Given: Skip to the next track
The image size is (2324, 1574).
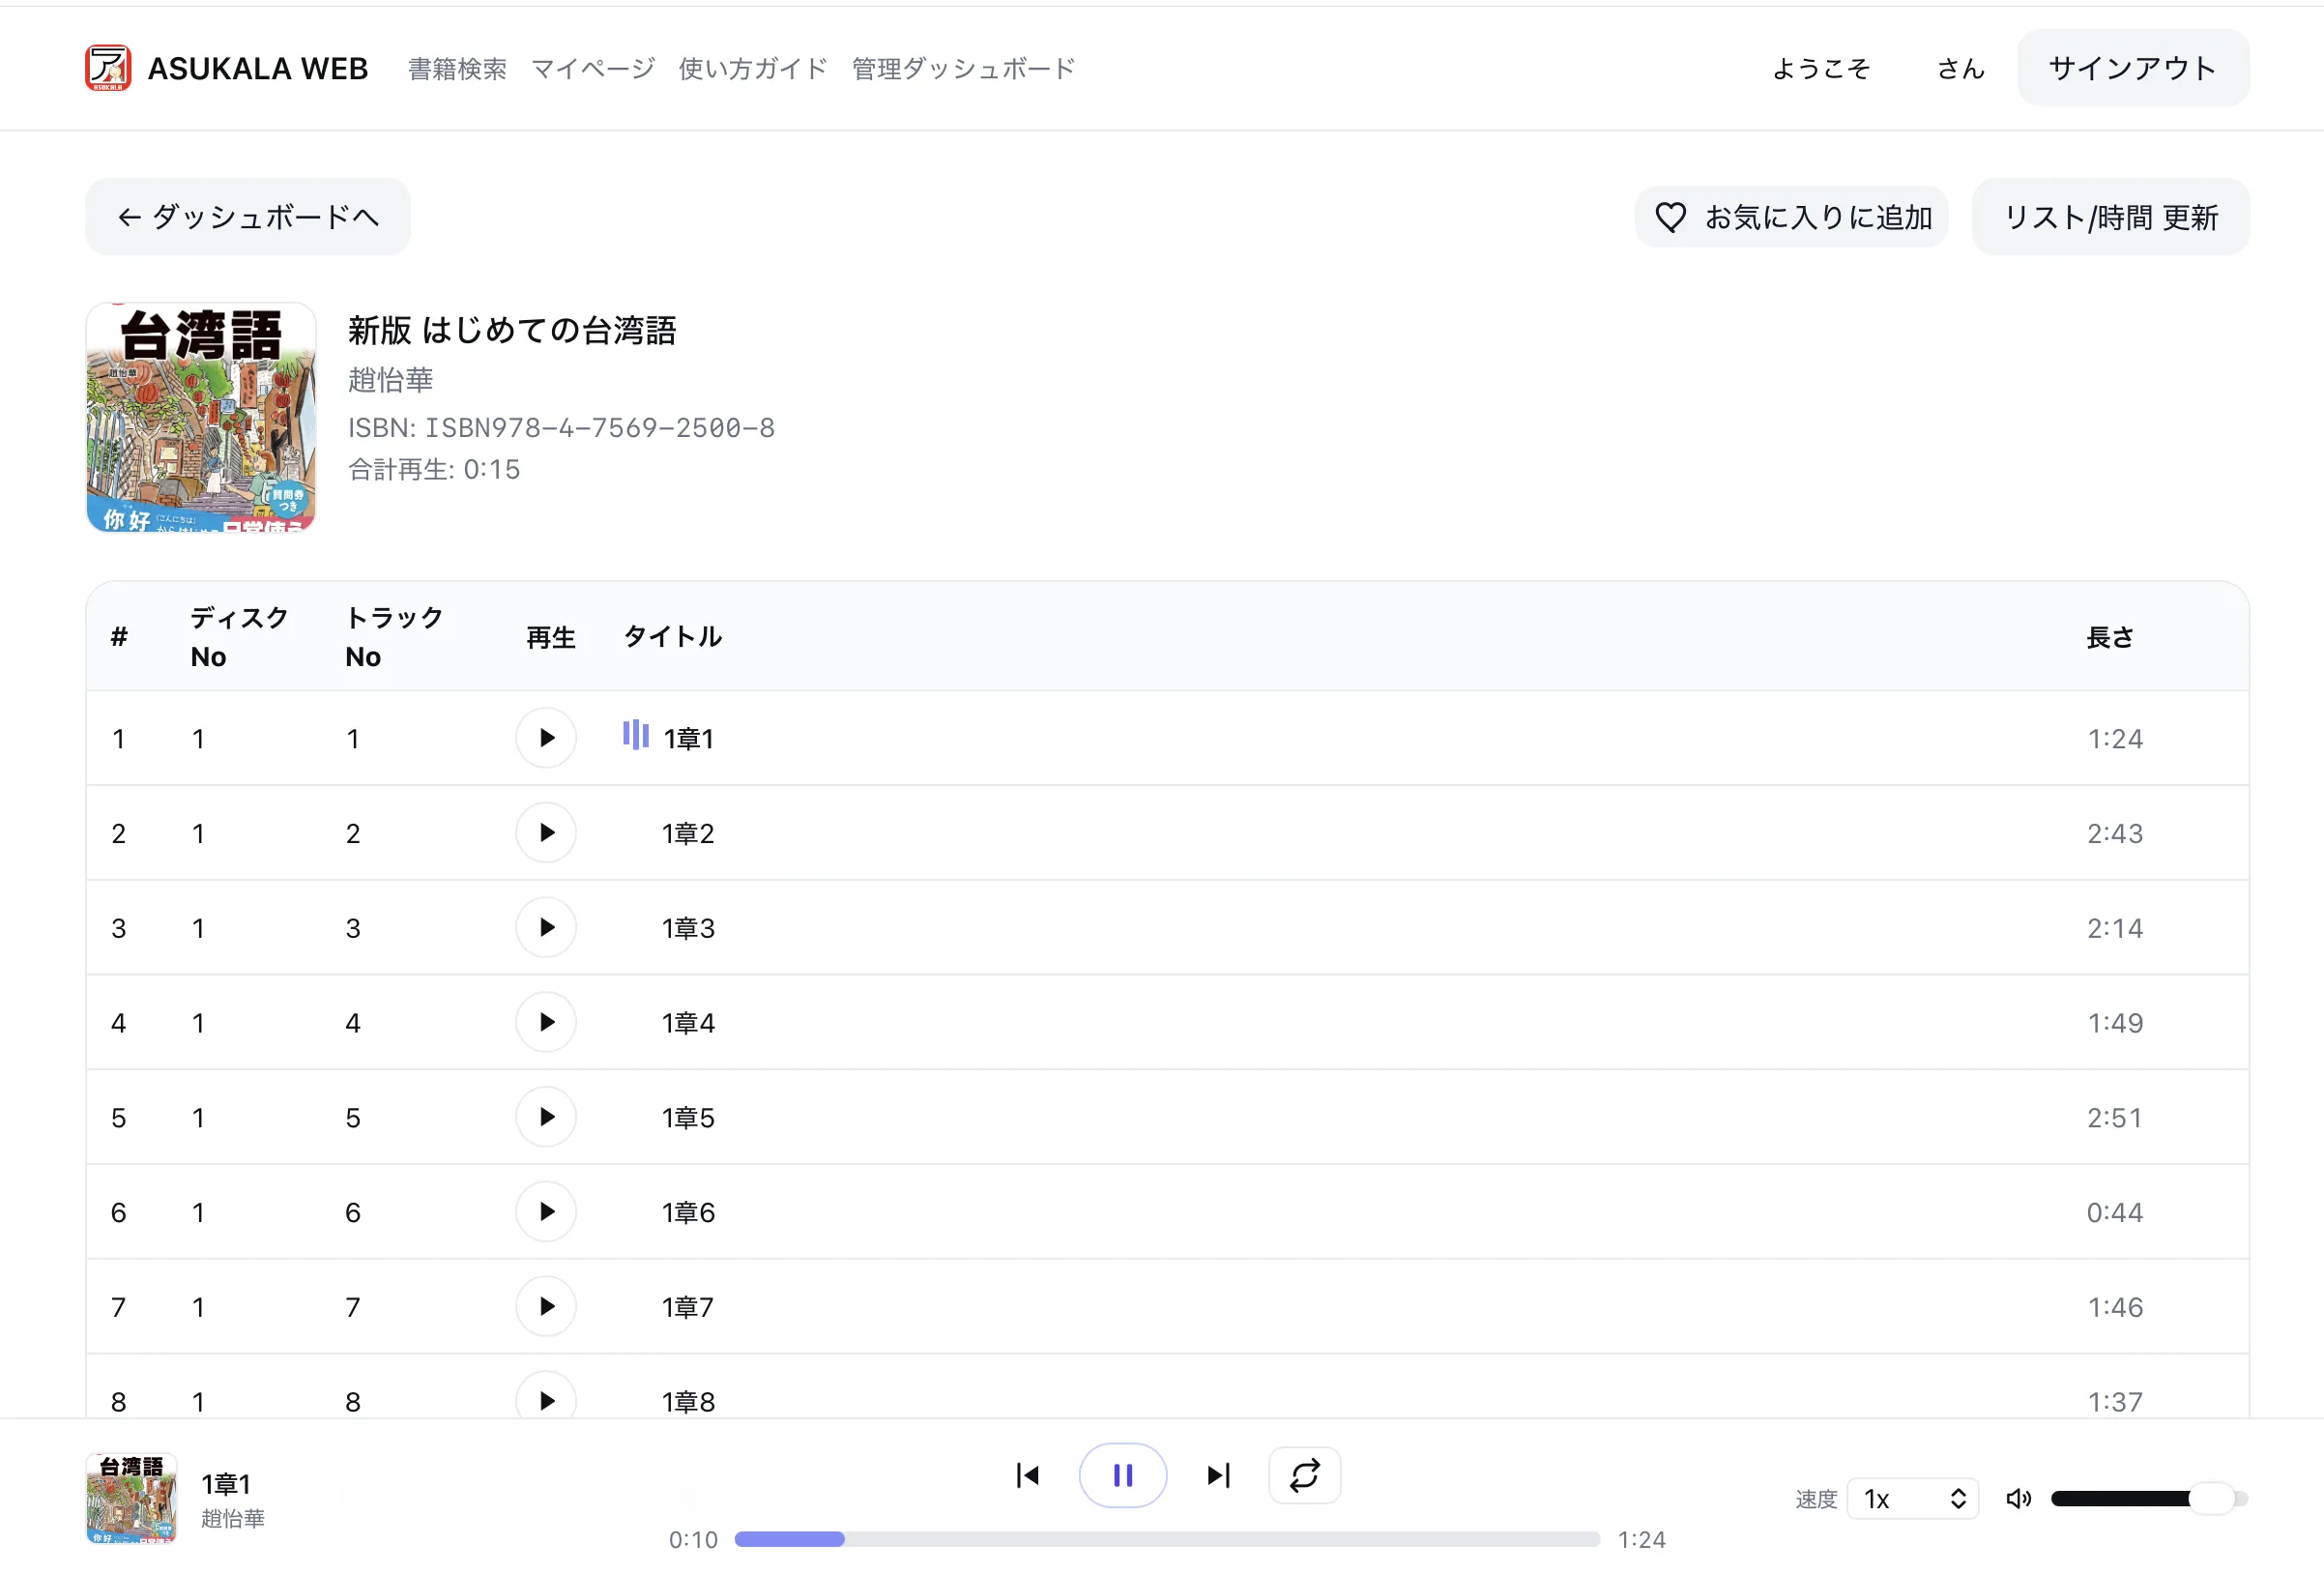Looking at the screenshot, I should pos(1219,1475).
